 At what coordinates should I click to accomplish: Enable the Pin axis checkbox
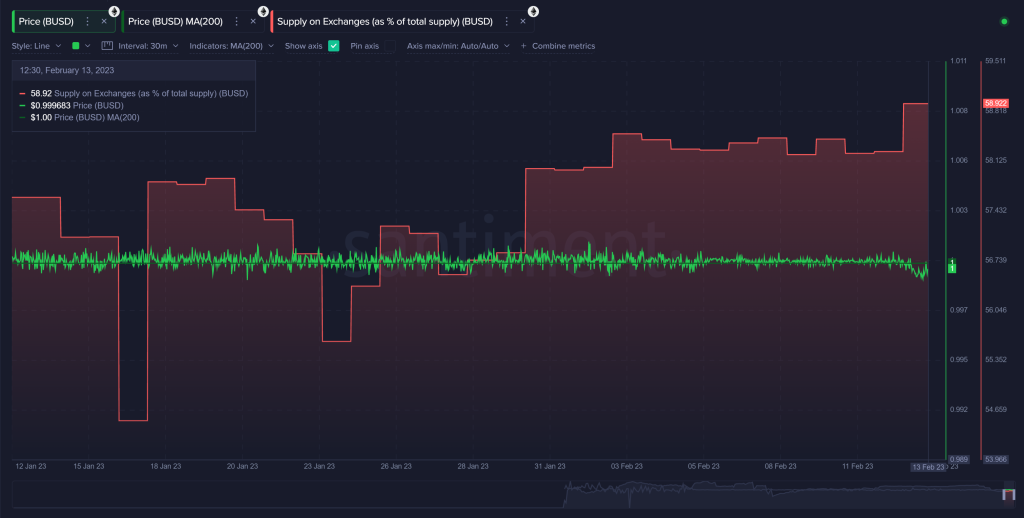(x=390, y=46)
